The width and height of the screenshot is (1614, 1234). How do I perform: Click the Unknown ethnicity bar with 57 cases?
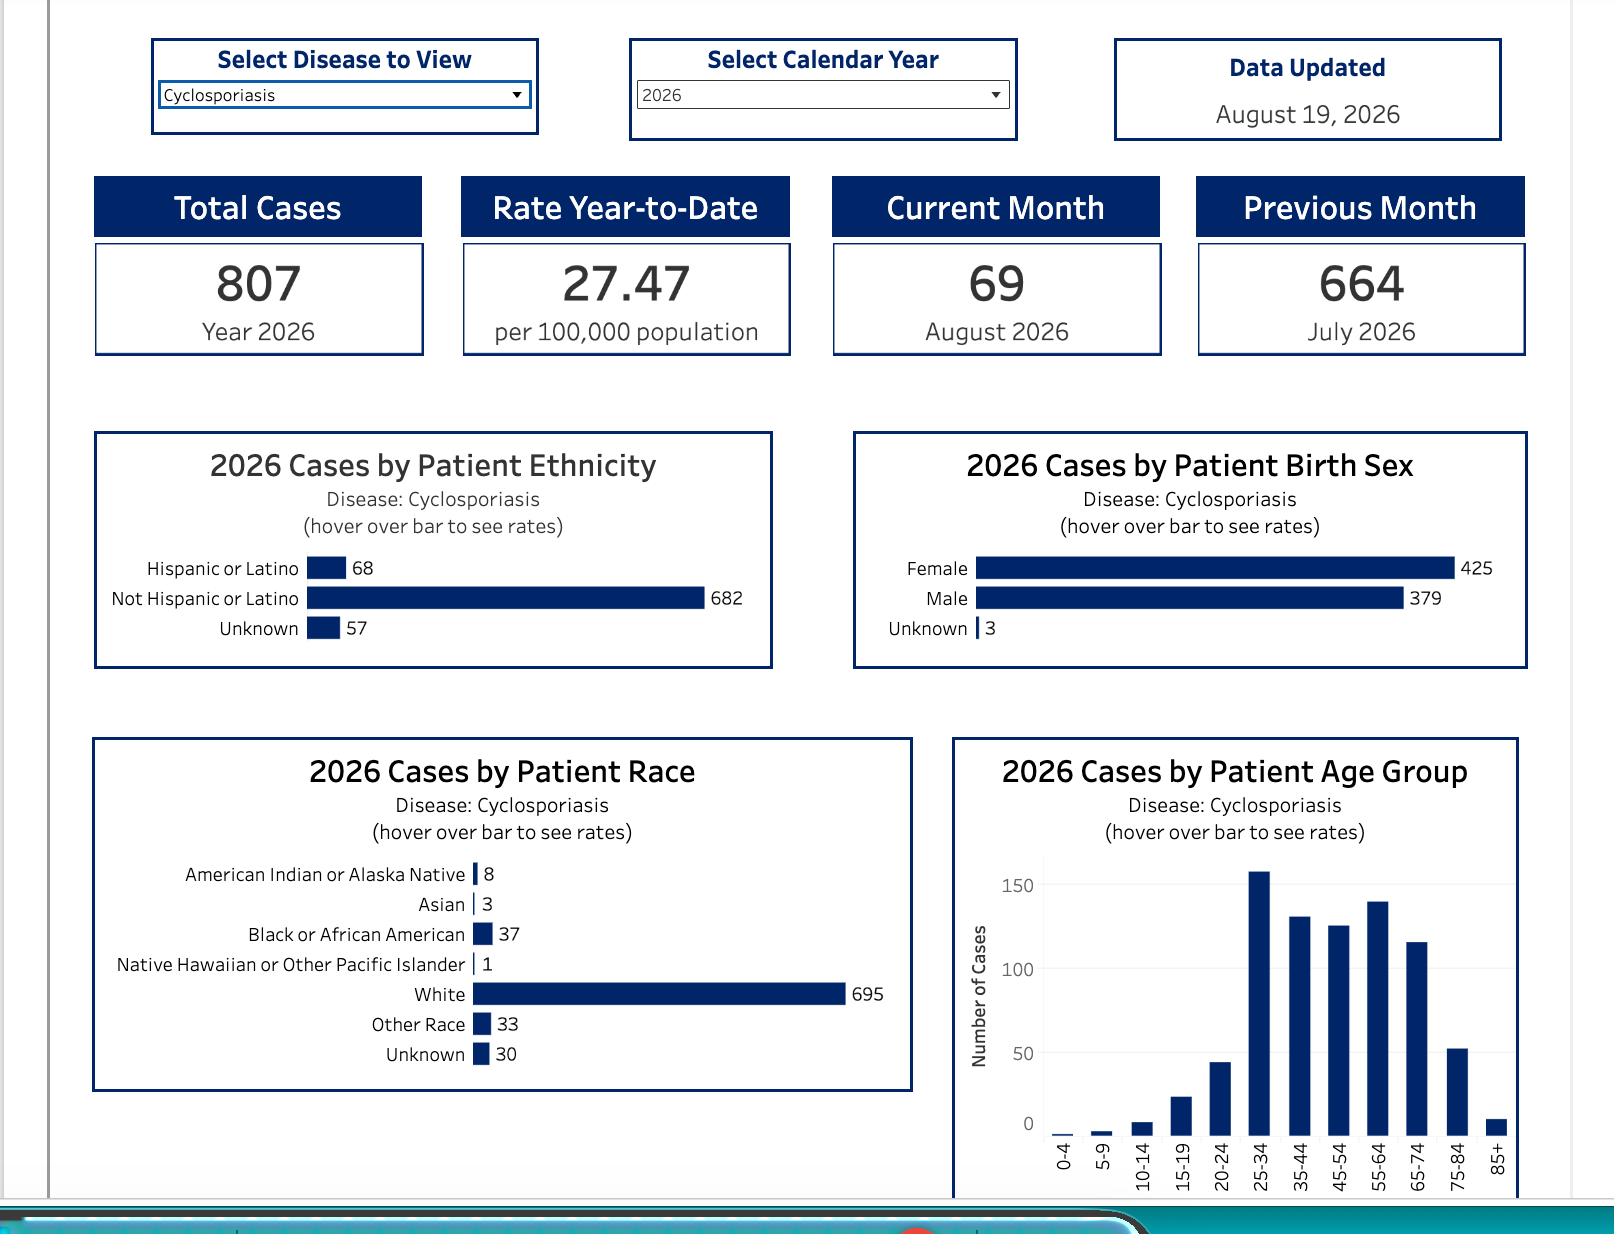[323, 628]
